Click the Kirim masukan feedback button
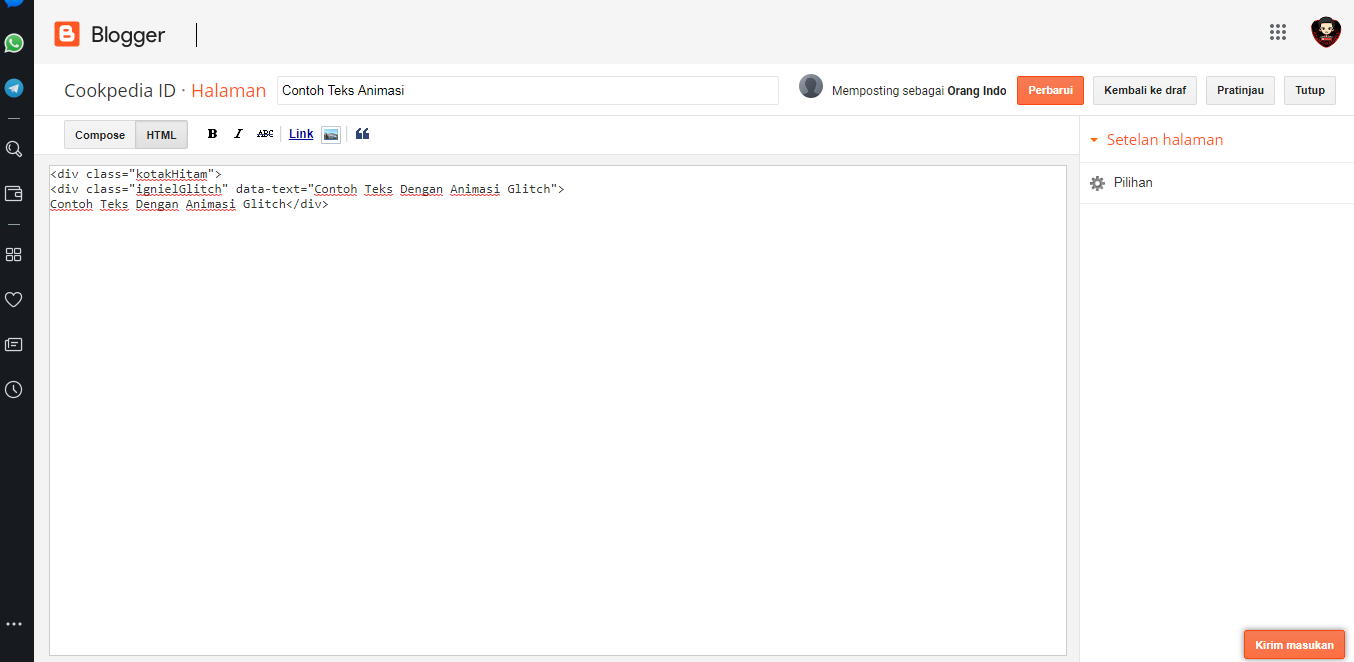The height and width of the screenshot is (662, 1354). 1294,645
